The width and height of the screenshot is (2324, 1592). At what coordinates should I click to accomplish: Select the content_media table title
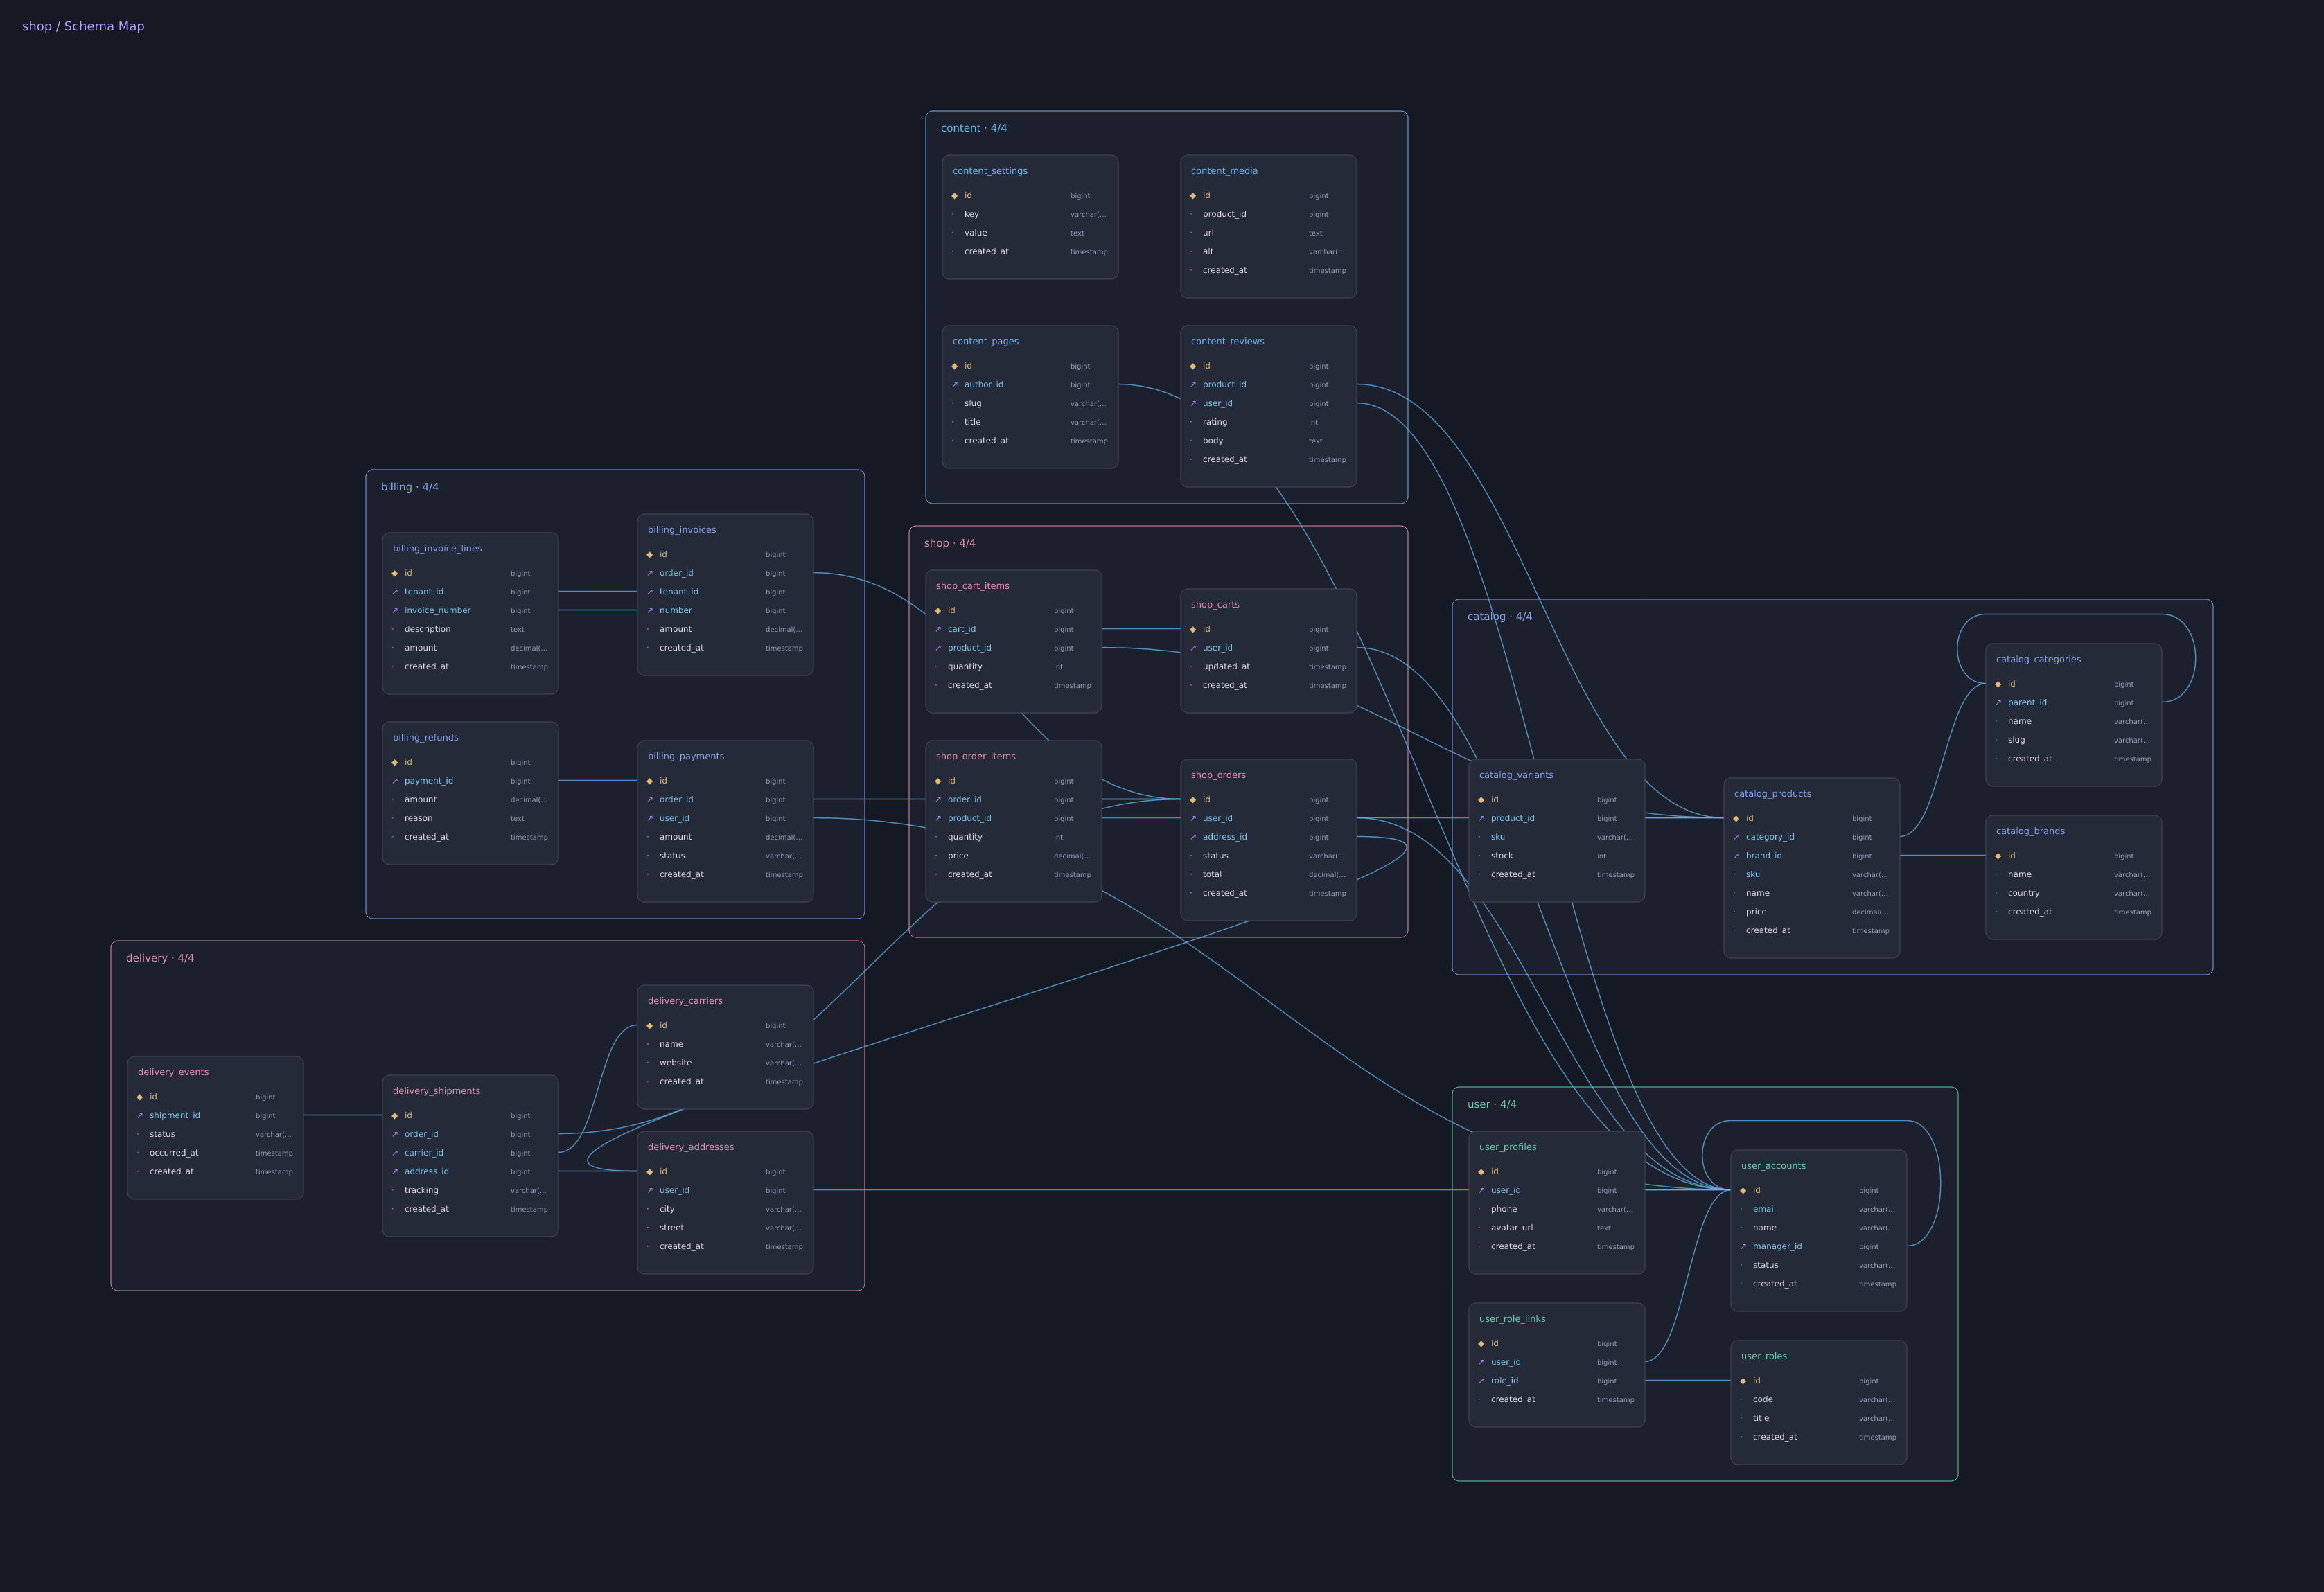(x=1224, y=171)
